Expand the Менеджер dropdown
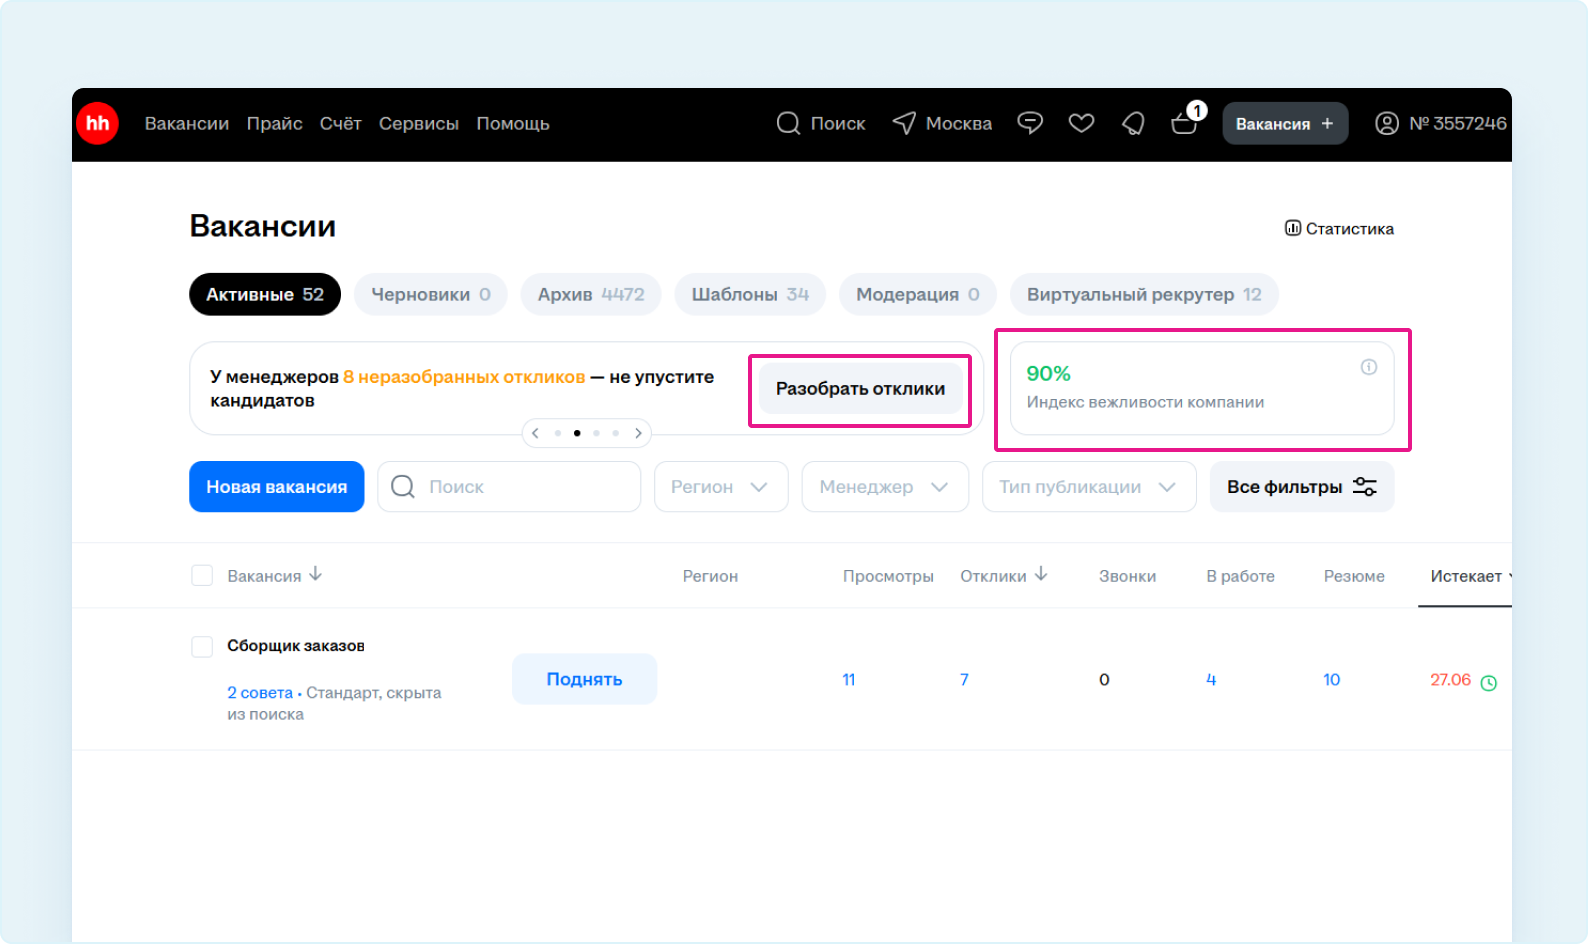The width and height of the screenshot is (1588, 944). click(x=885, y=487)
